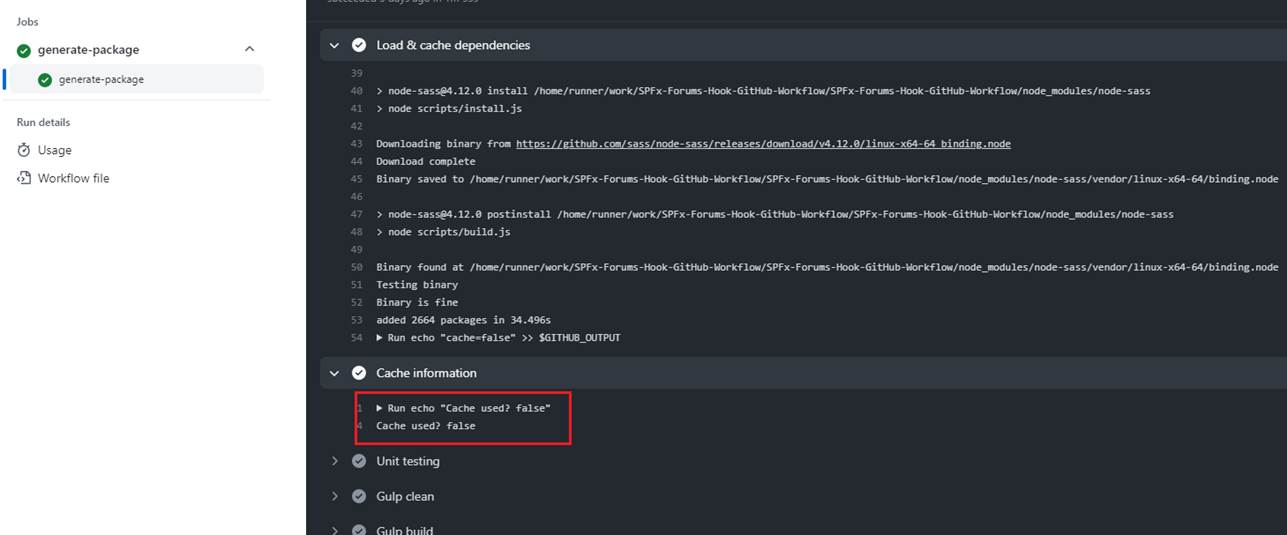This screenshot has height=535, width=1287.
Task: Click the checkmark icon for Cache information step
Action: [x=359, y=373]
